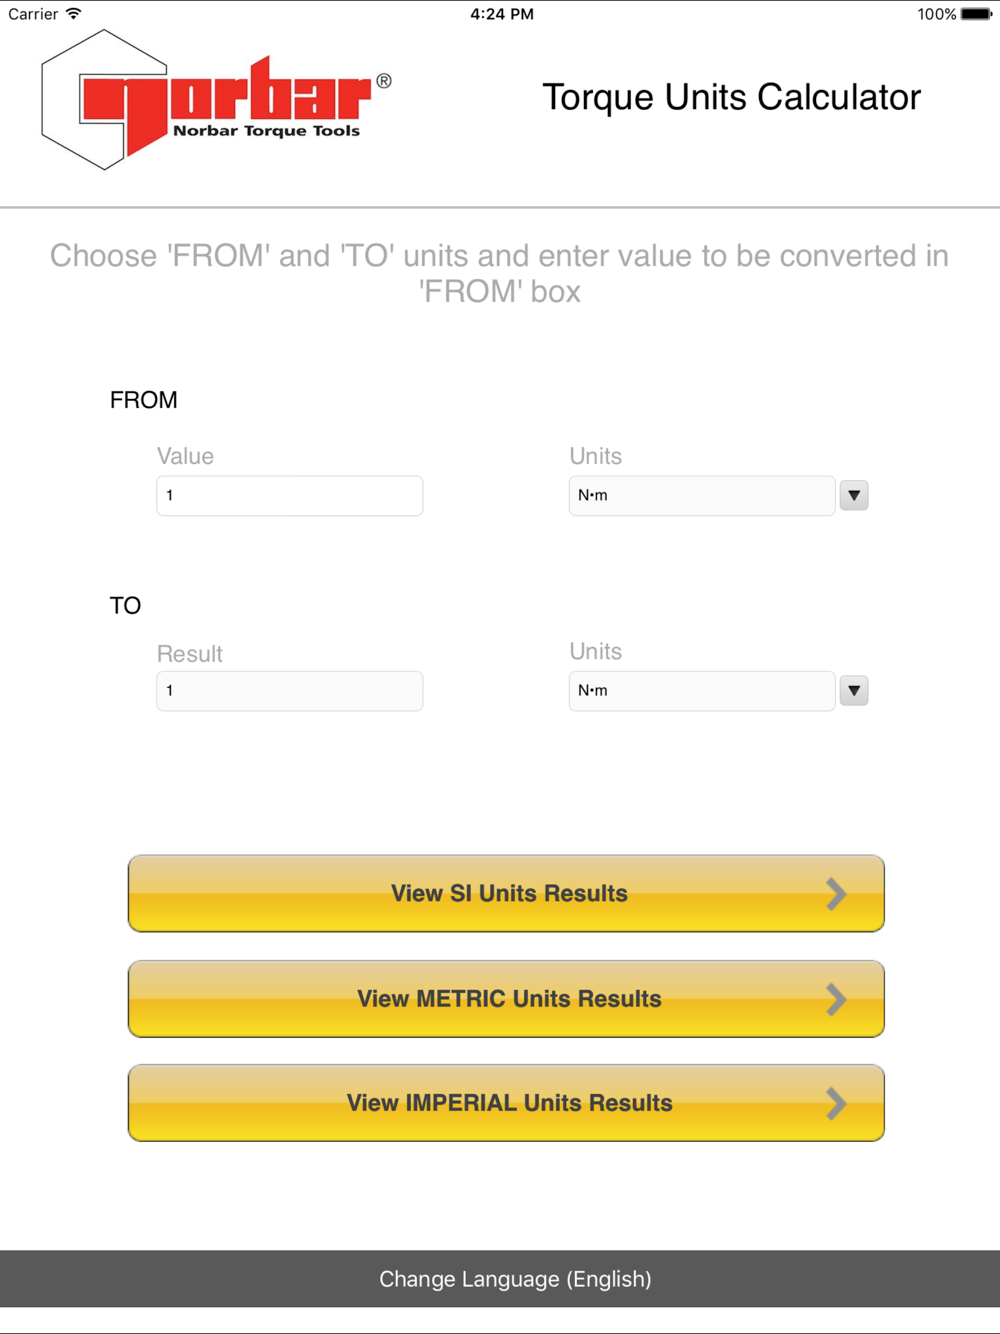The height and width of the screenshot is (1334, 1000).
Task: Focus the FROM Value input box
Action: coord(289,496)
